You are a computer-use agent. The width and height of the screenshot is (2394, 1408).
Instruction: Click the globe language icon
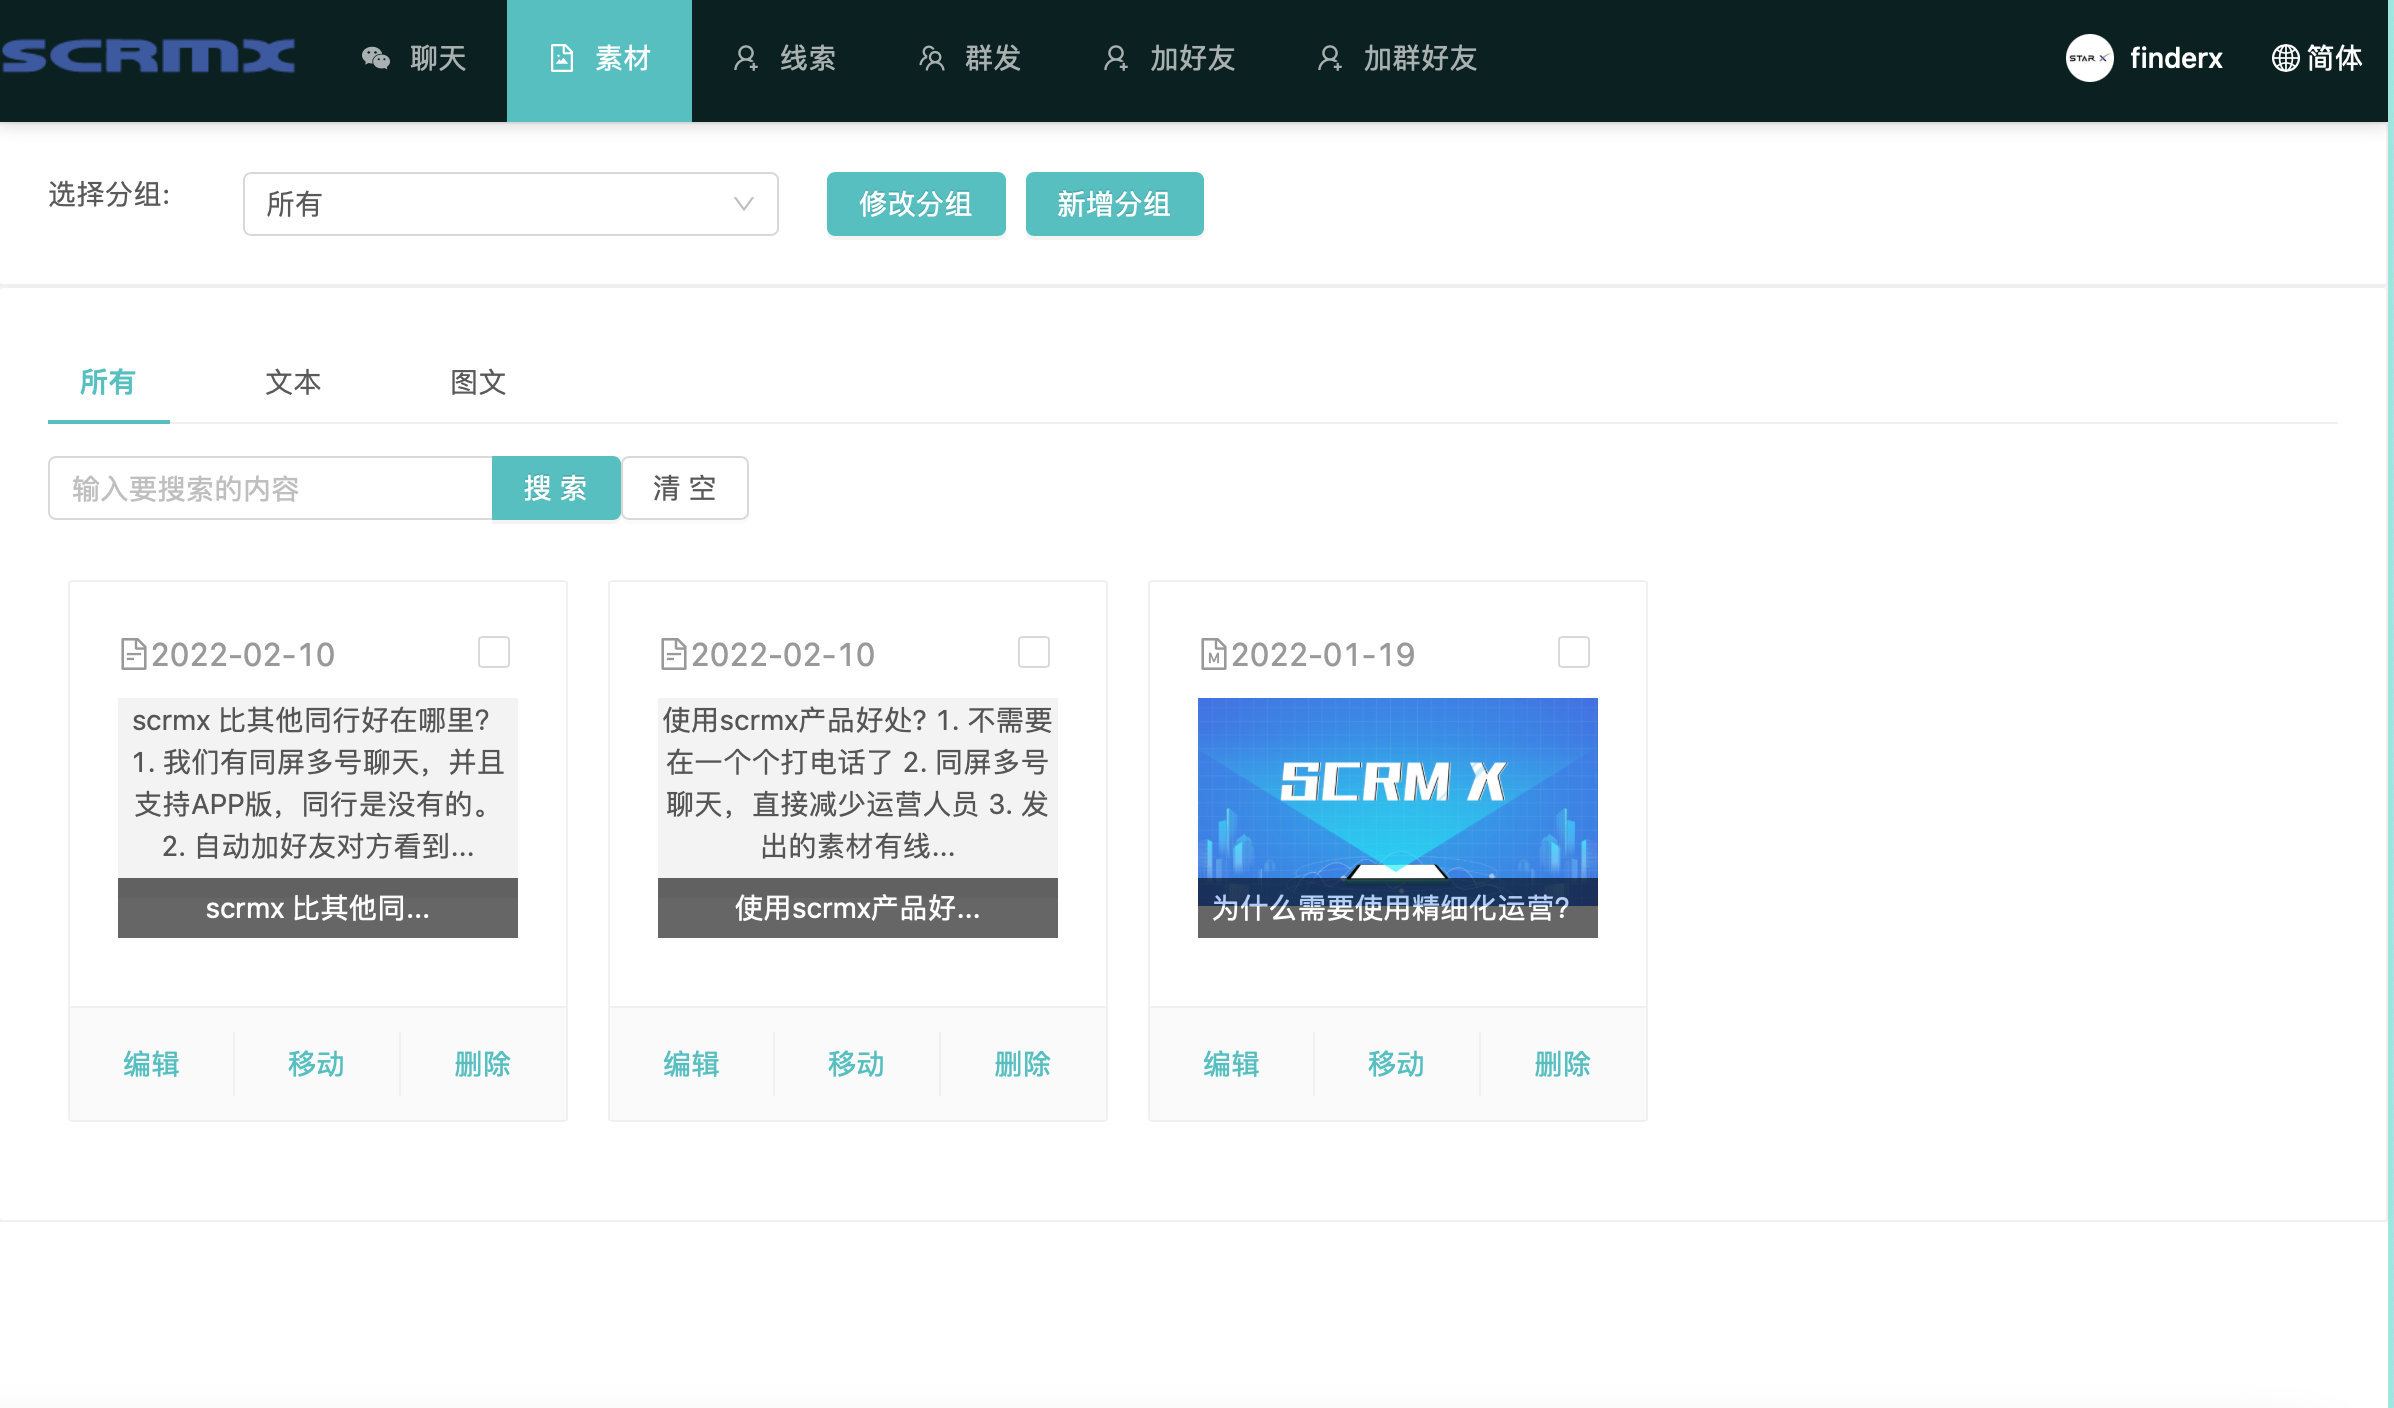(2285, 58)
